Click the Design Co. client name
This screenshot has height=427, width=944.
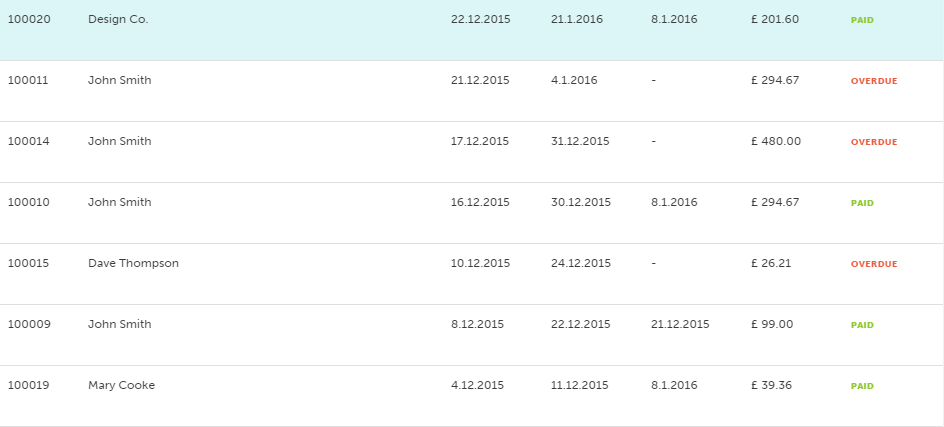pos(118,19)
